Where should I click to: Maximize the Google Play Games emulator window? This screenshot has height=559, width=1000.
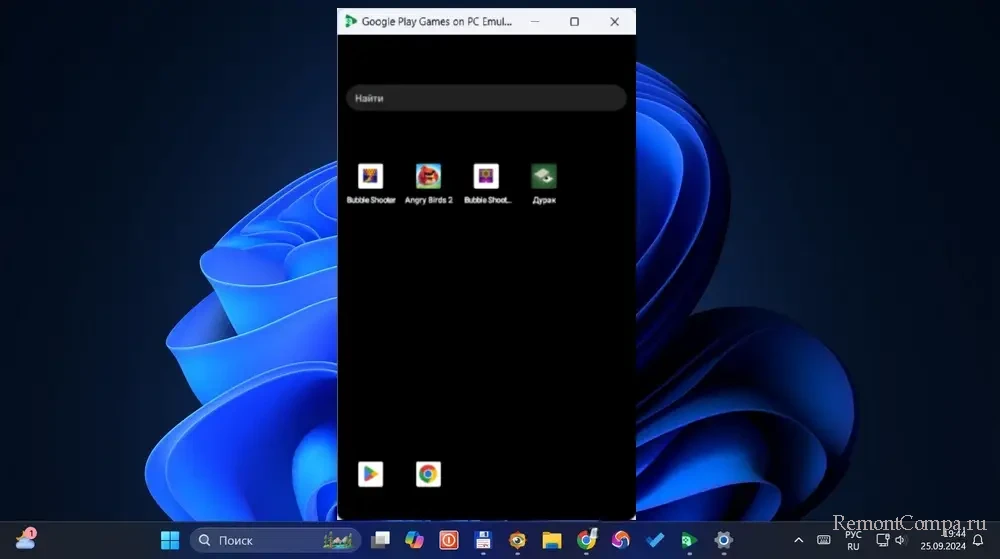click(574, 21)
